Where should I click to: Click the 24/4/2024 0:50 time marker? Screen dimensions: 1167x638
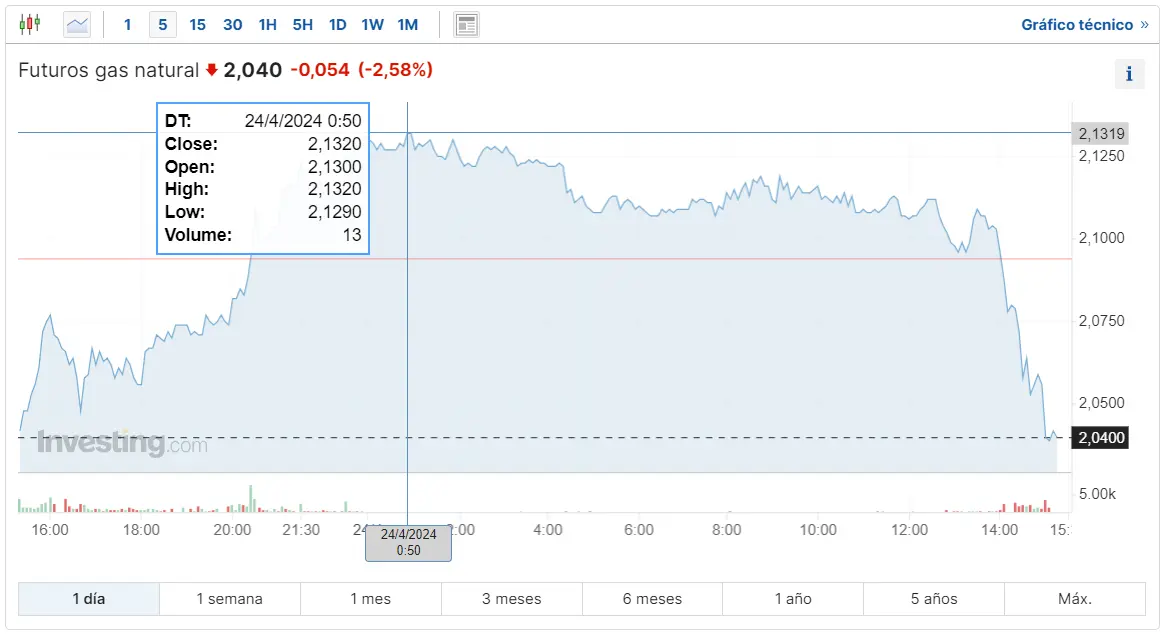pyautogui.click(x=408, y=542)
